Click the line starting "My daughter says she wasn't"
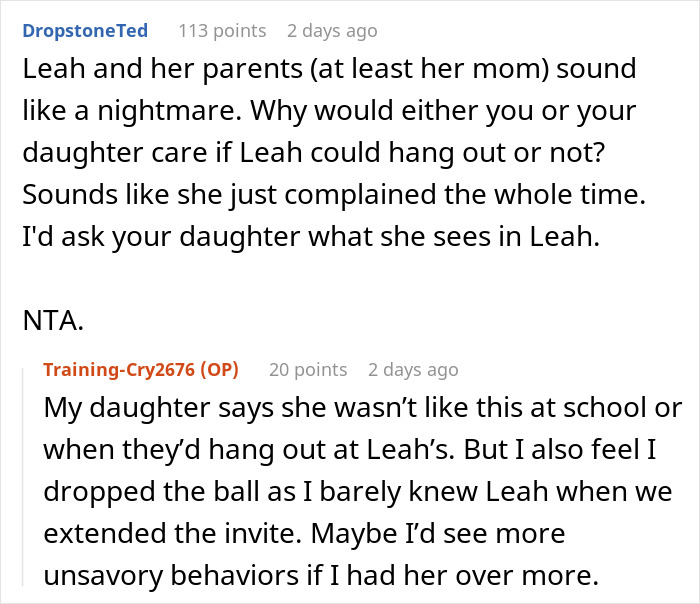 tap(363, 409)
